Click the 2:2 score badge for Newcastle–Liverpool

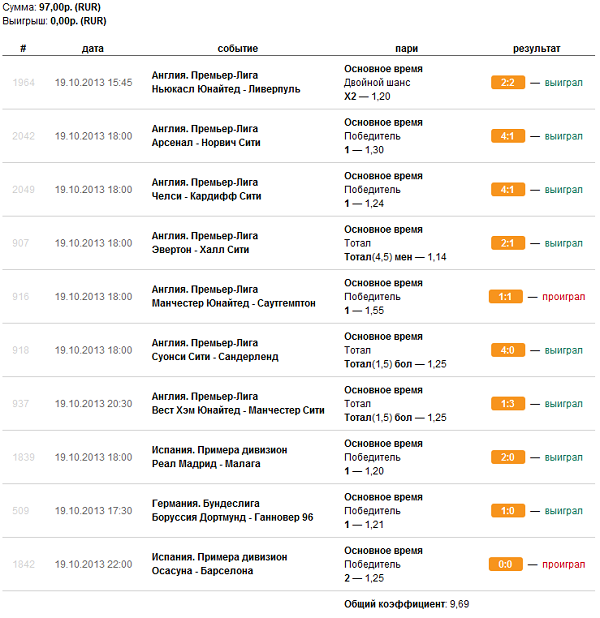click(x=507, y=82)
